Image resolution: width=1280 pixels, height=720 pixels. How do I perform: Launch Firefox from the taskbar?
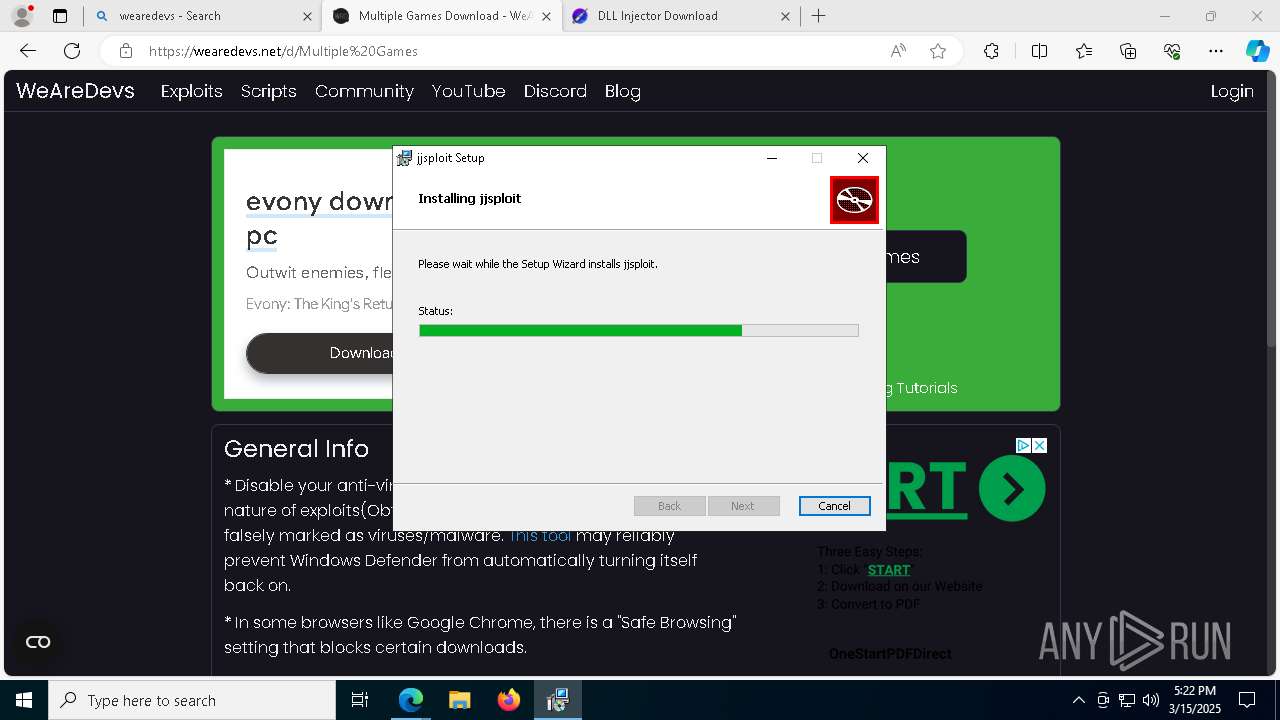pos(508,700)
